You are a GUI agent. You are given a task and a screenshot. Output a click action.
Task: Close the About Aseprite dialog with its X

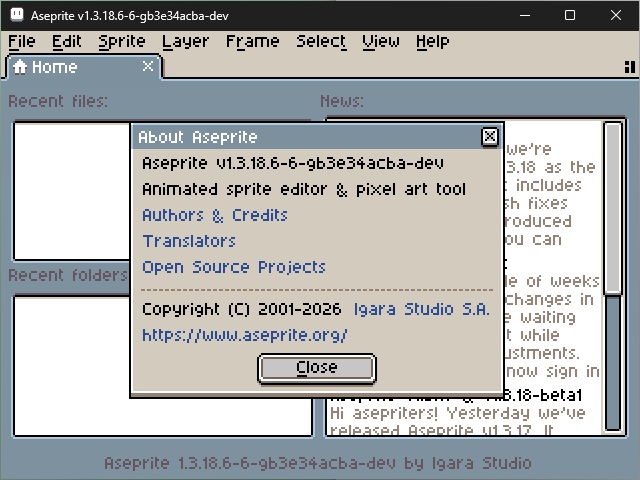tap(490, 137)
